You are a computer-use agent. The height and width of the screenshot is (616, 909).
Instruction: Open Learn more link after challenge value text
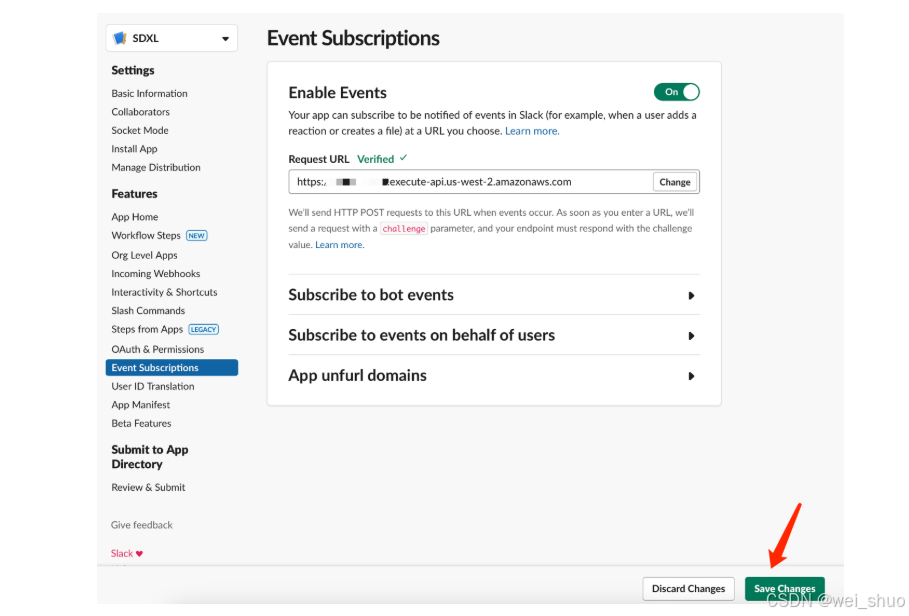[339, 245]
